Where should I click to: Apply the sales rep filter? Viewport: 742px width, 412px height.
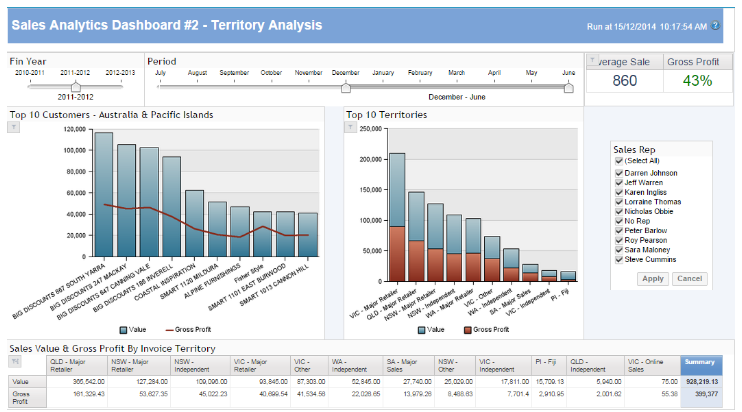point(653,279)
